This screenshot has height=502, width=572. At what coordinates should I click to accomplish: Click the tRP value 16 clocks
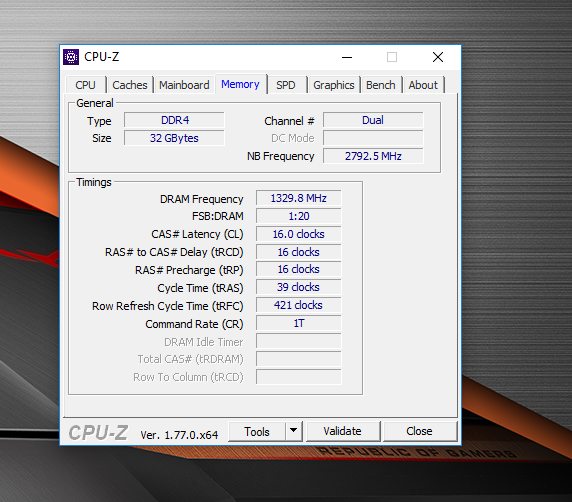(298, 269)
